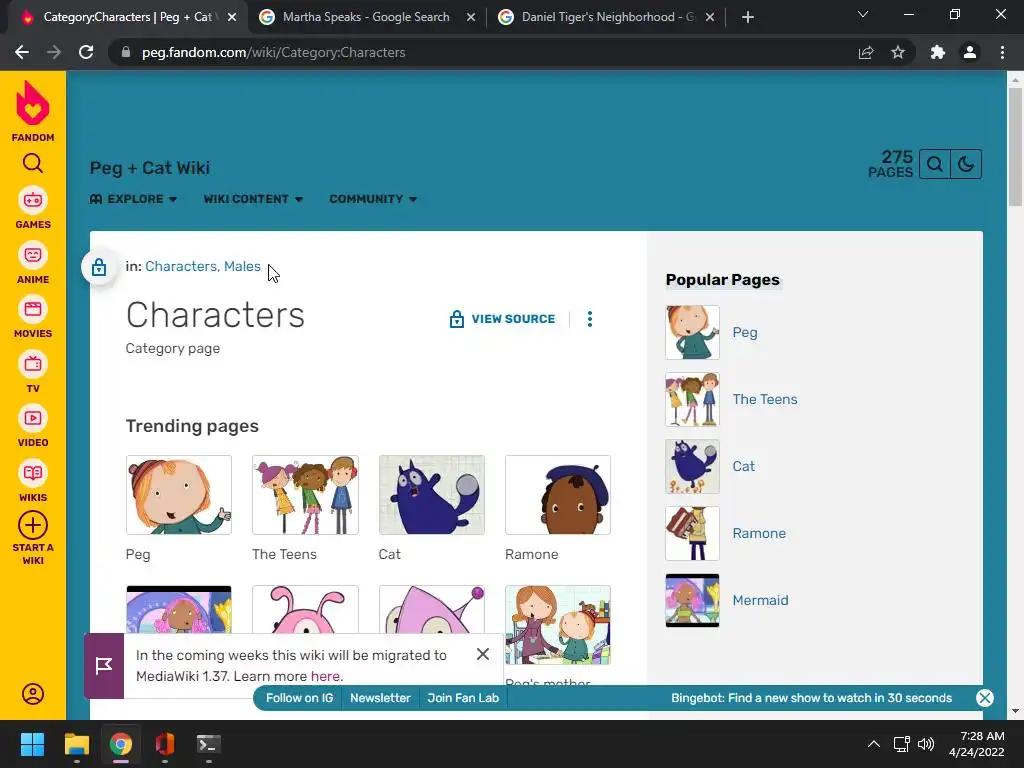Open the Windows Start menu
The height and width of the screenshot is (768, 1024).
pyautogui.click(x=32, y=744)
